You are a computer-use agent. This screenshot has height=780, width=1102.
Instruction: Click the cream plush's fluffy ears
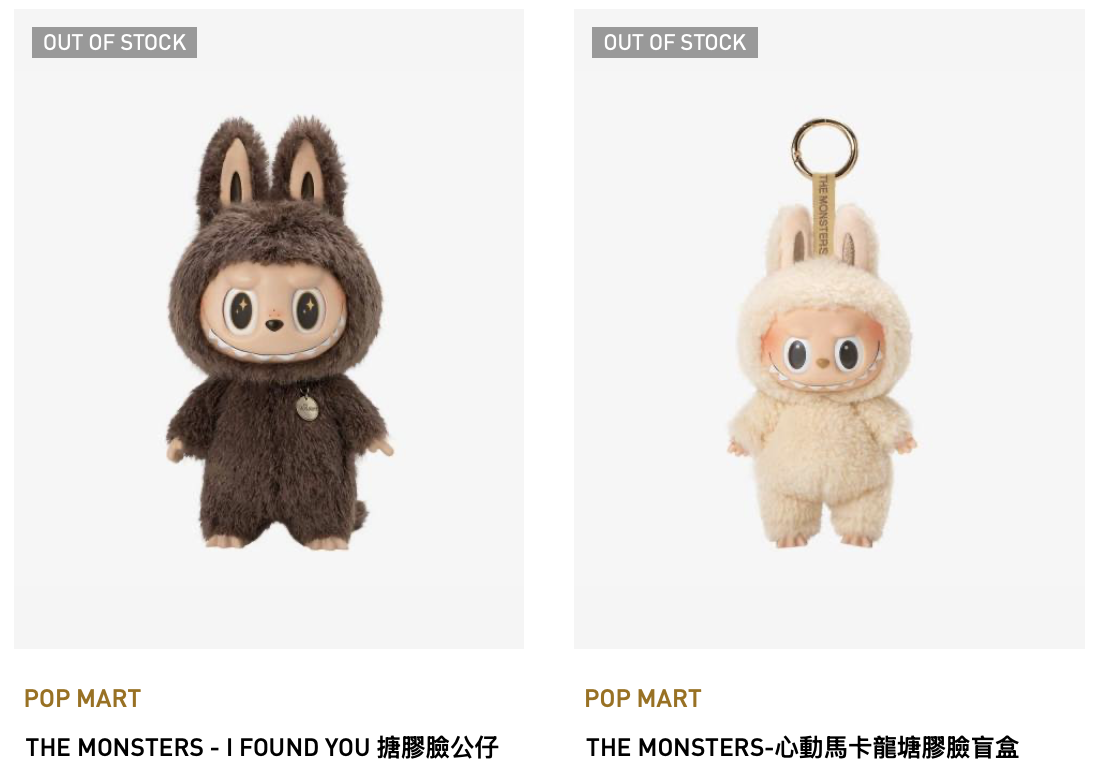(822, 235)
